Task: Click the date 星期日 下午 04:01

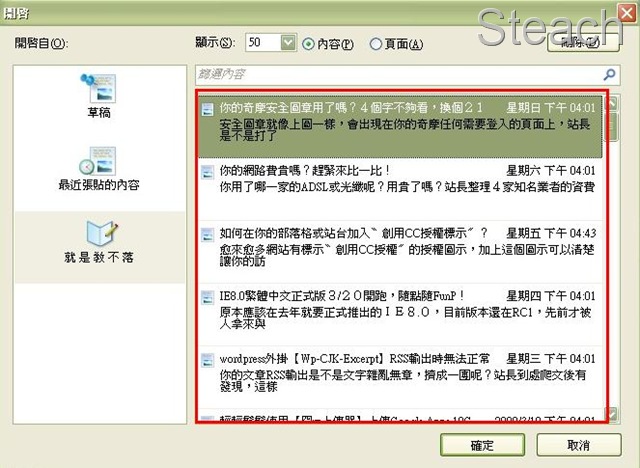Action: point(551,108)
